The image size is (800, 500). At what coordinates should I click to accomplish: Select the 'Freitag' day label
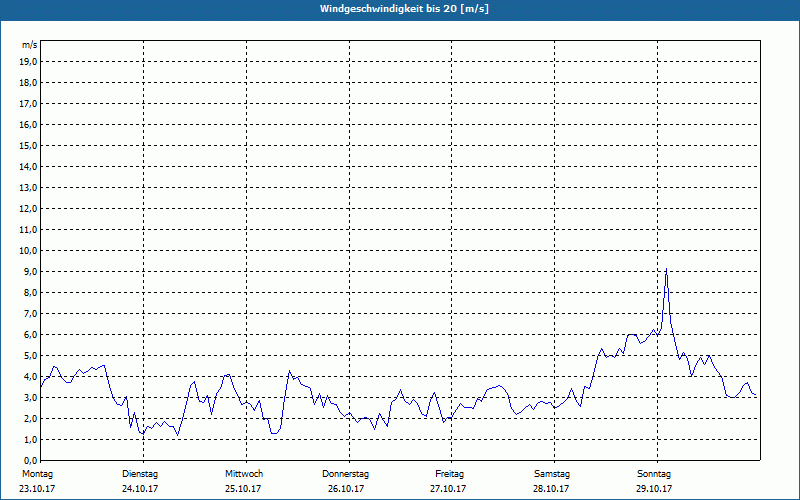pyautogui.click(x=449, y=474)
